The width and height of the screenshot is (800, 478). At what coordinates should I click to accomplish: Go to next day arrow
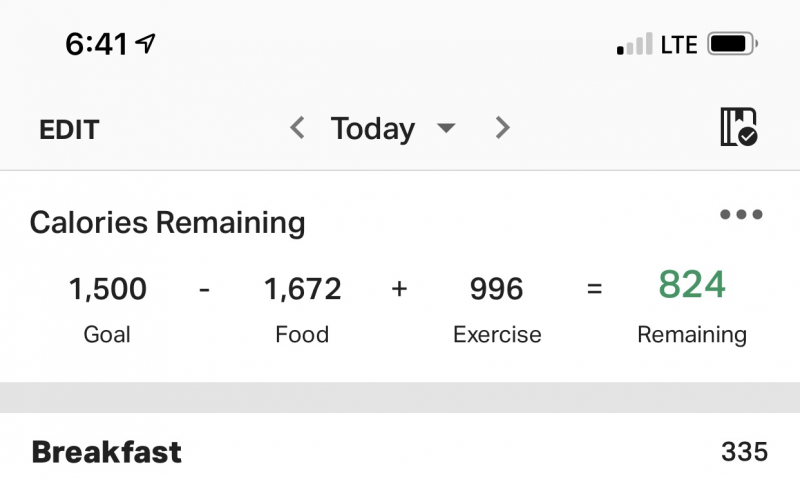click(503, 128)
